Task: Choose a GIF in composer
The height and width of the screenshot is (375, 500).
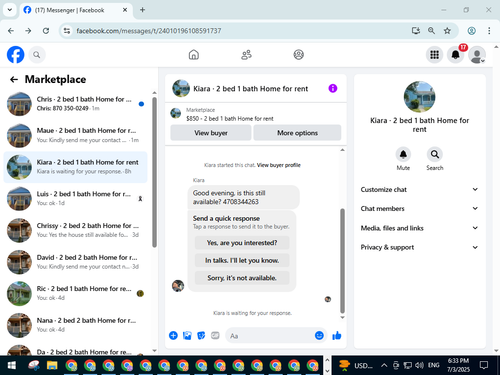Action: [x=215, y=335]
